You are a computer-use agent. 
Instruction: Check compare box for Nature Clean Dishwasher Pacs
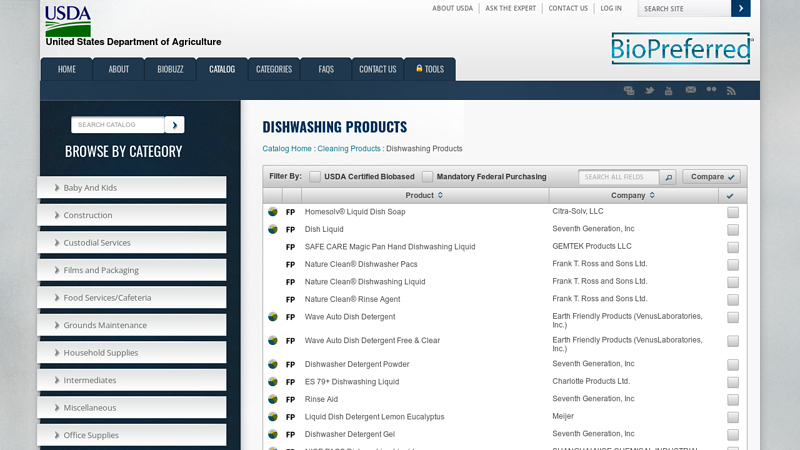click(x=733, y=264)
